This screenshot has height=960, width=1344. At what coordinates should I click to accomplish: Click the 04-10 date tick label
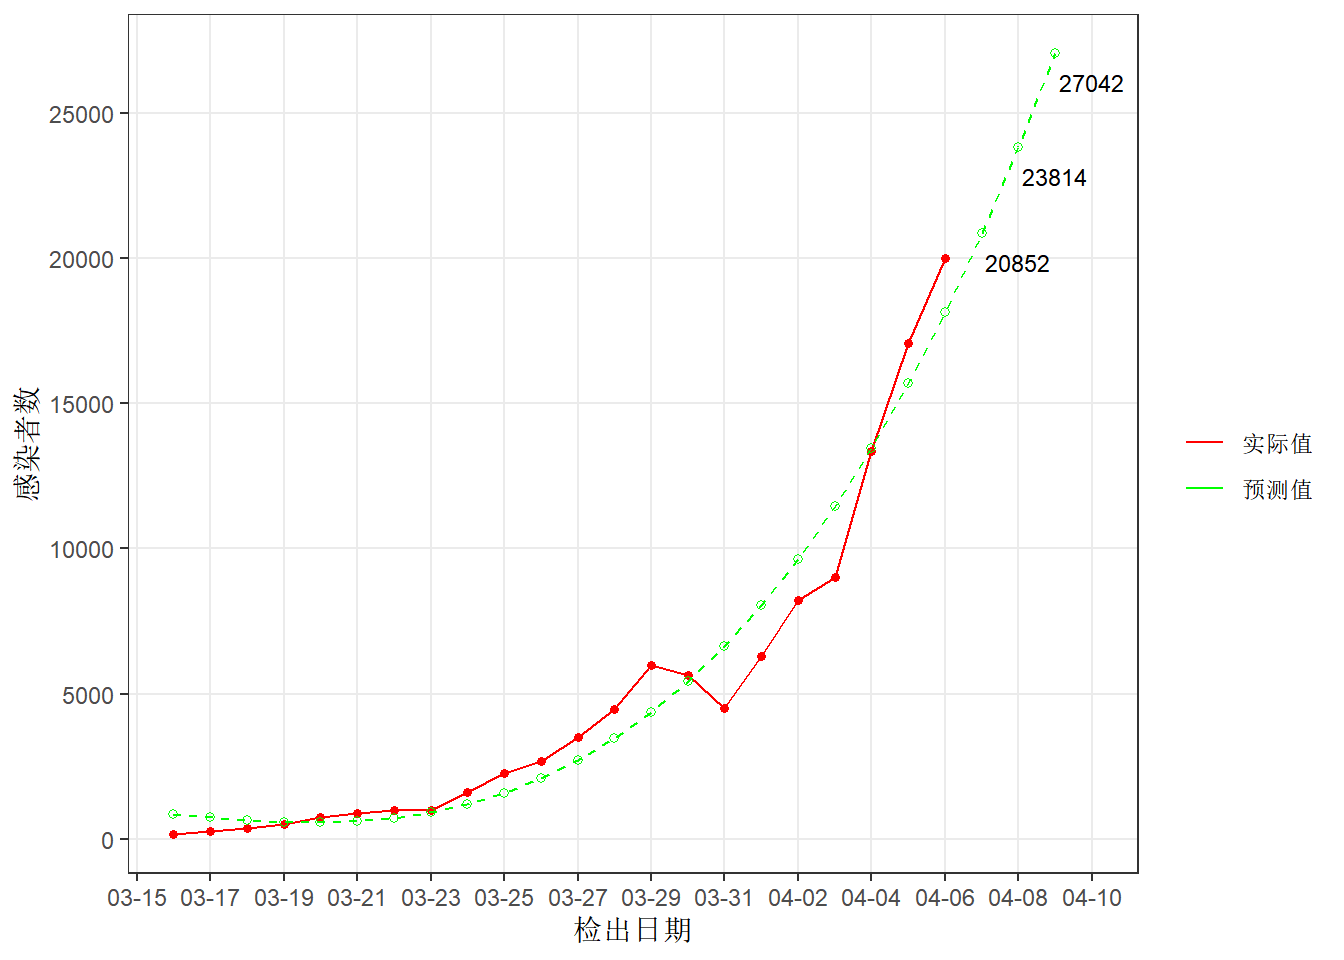pyautogui.click(x=1092, y=898)
